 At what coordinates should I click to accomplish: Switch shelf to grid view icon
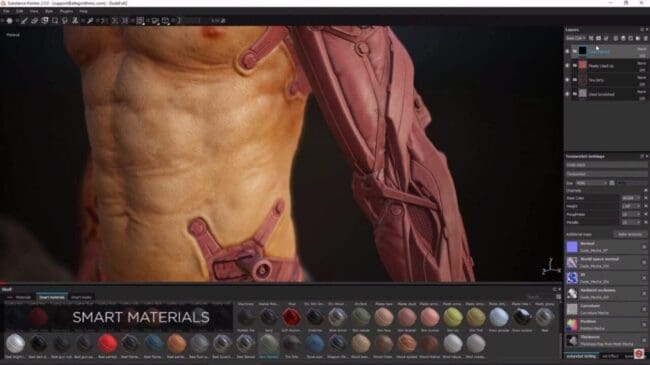tap(558, 297)
